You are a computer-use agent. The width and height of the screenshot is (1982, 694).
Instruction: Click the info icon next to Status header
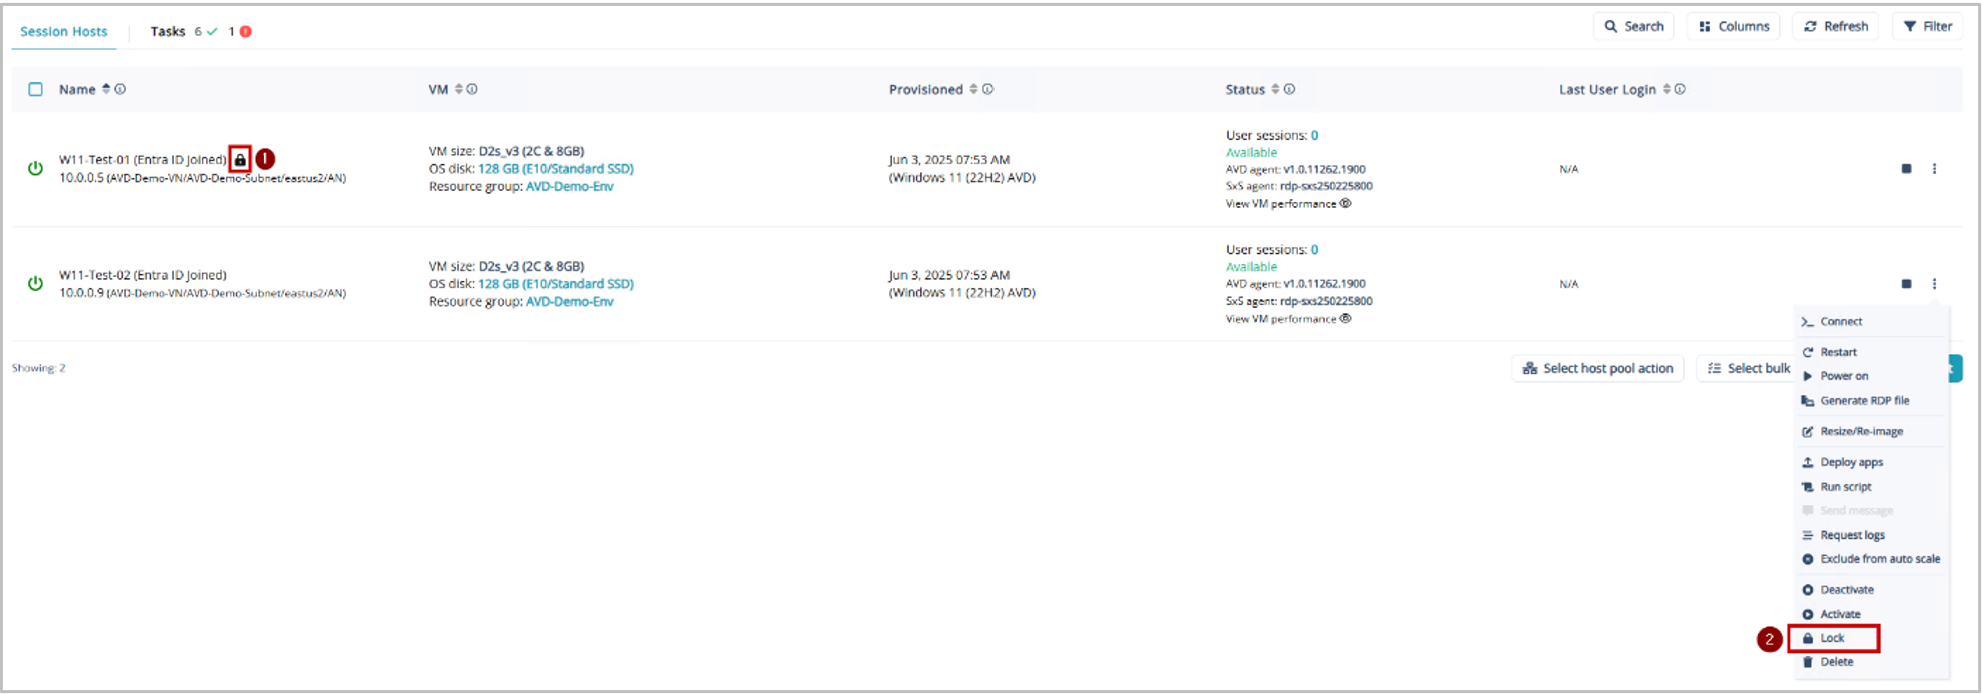pyautogui.click(x=1289, y=89)
